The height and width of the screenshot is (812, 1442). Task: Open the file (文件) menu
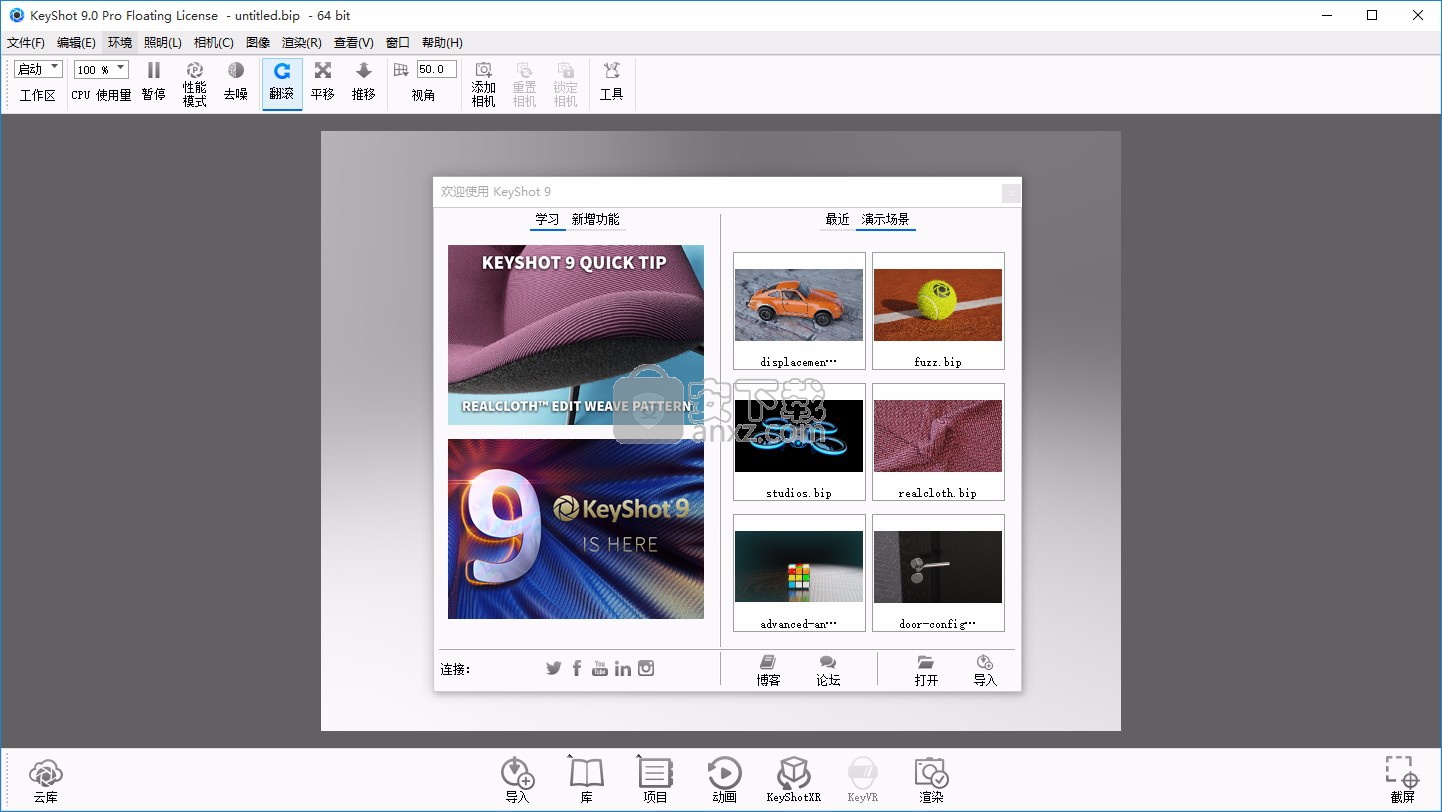26,43
